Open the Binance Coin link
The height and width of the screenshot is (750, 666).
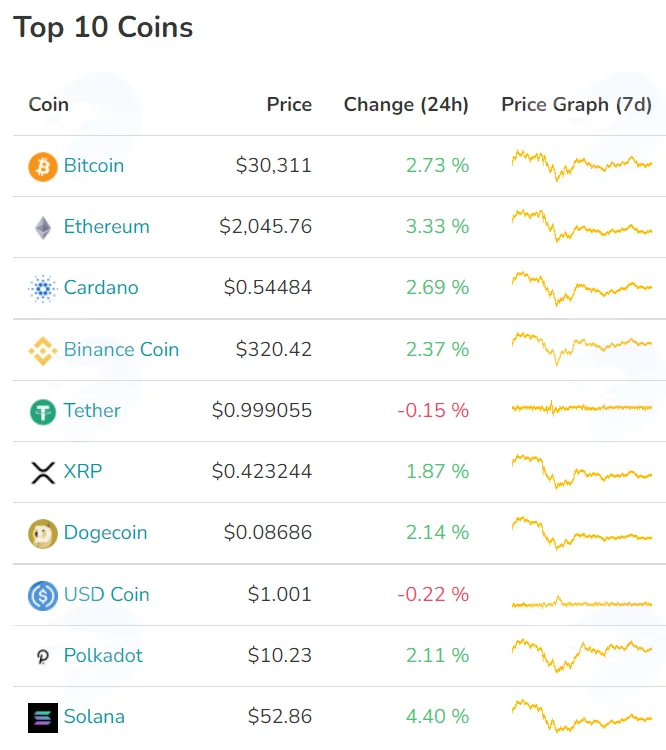(x=122, y=349)
